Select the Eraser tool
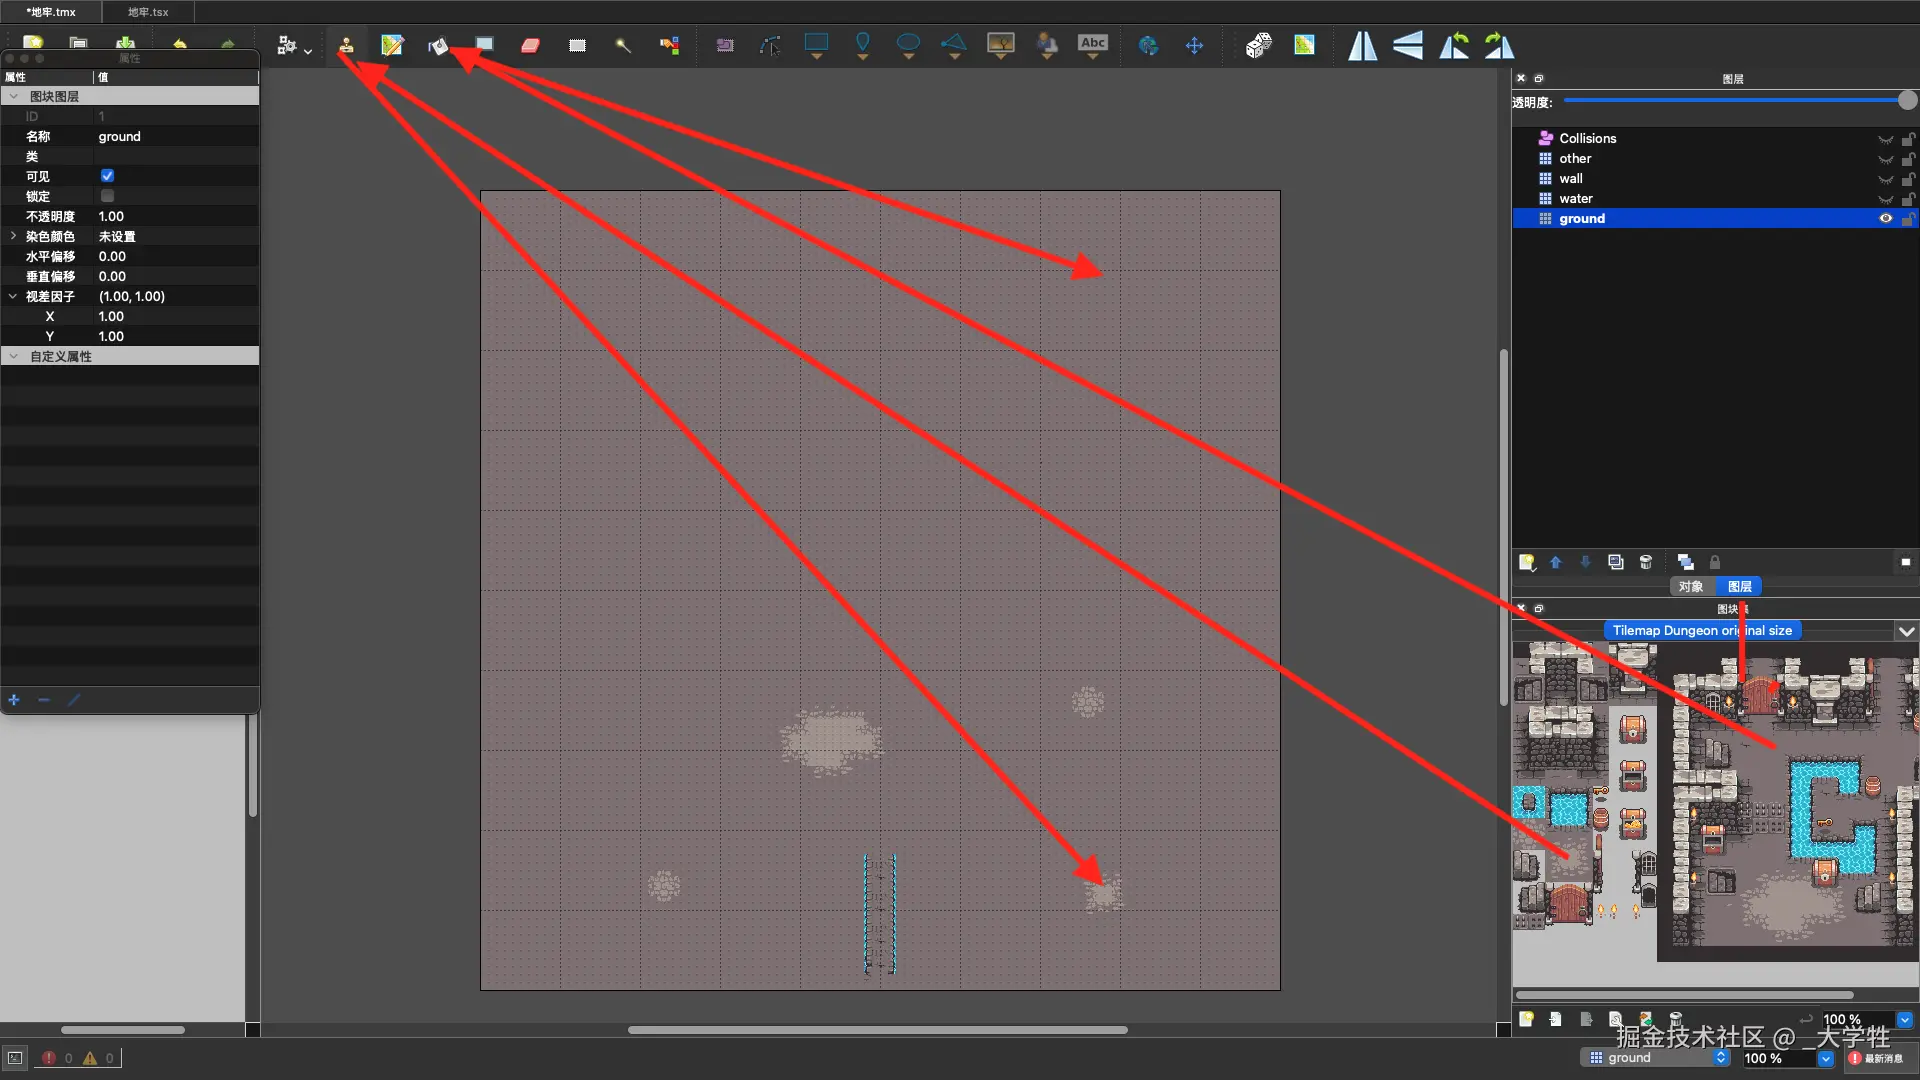Image resolution: width=1920 pixels, height=1080 pixels. pyautogui.click(x=530, y=46)
